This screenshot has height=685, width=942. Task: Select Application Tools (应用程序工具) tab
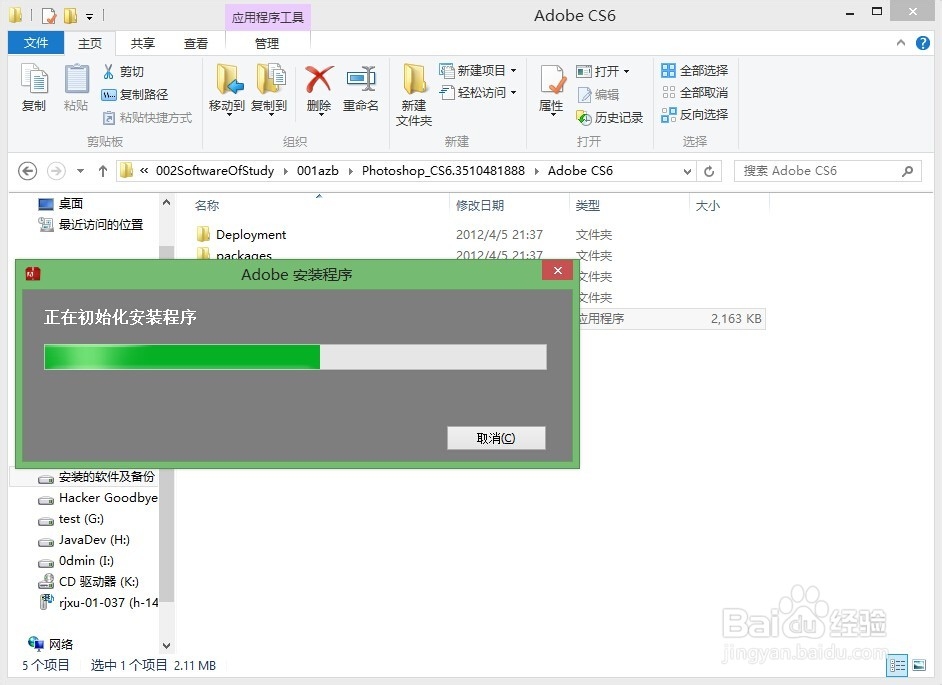pos(268,17)
